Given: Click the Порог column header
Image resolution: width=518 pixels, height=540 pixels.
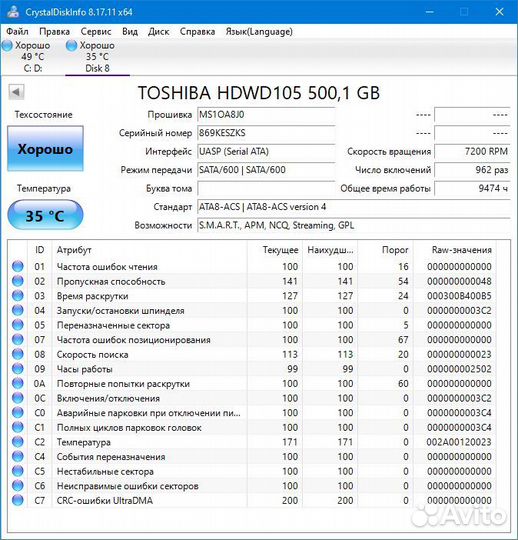Looking at the screenshot, I should [386, 250].
